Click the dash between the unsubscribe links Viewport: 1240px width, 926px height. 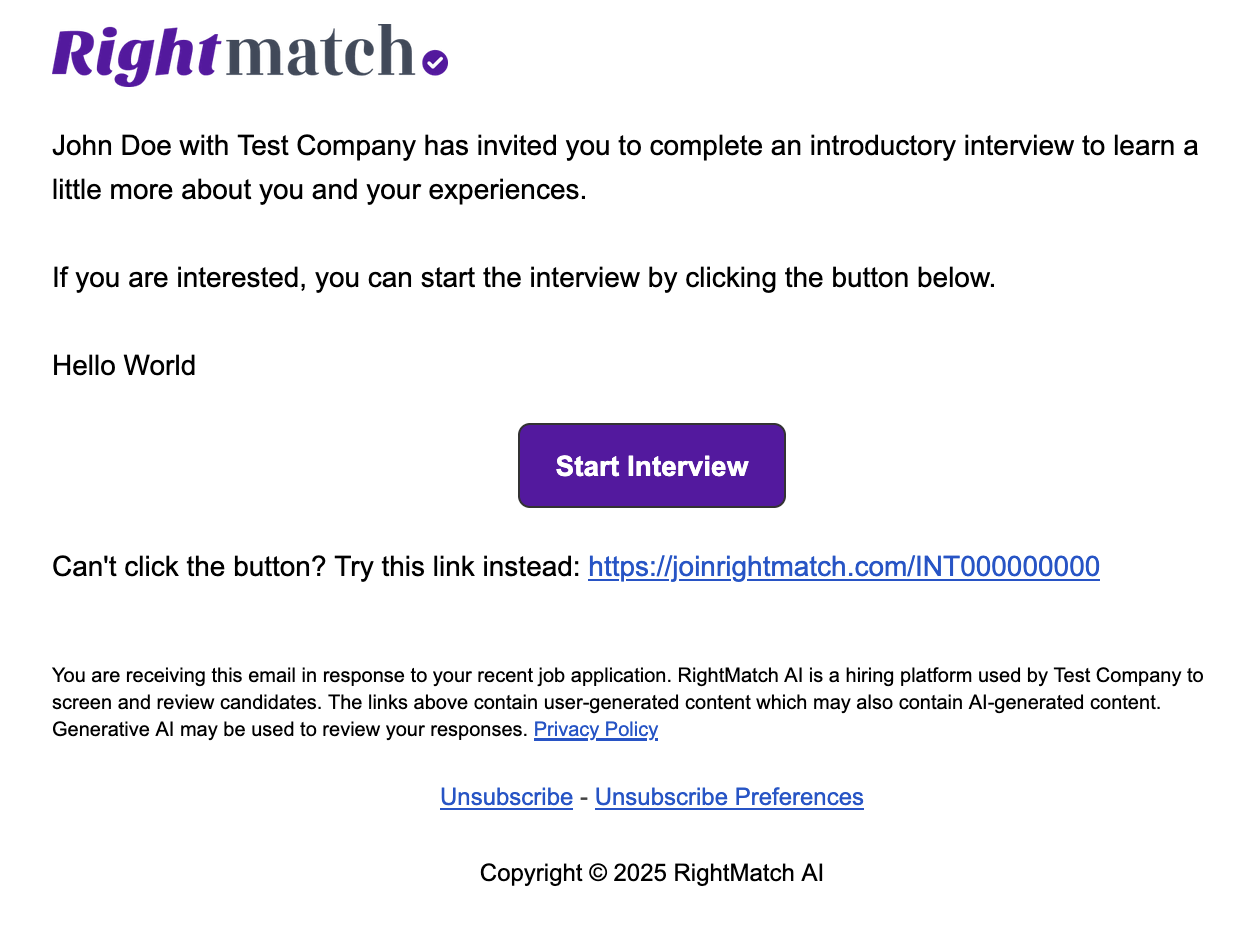[x=584, y=798]
